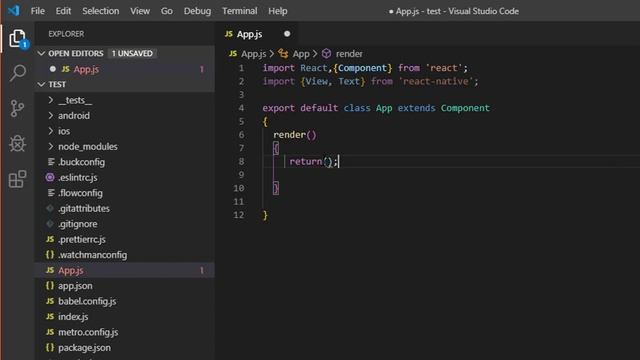Select App.js in the TEST file tree

(x=125, y=270)
